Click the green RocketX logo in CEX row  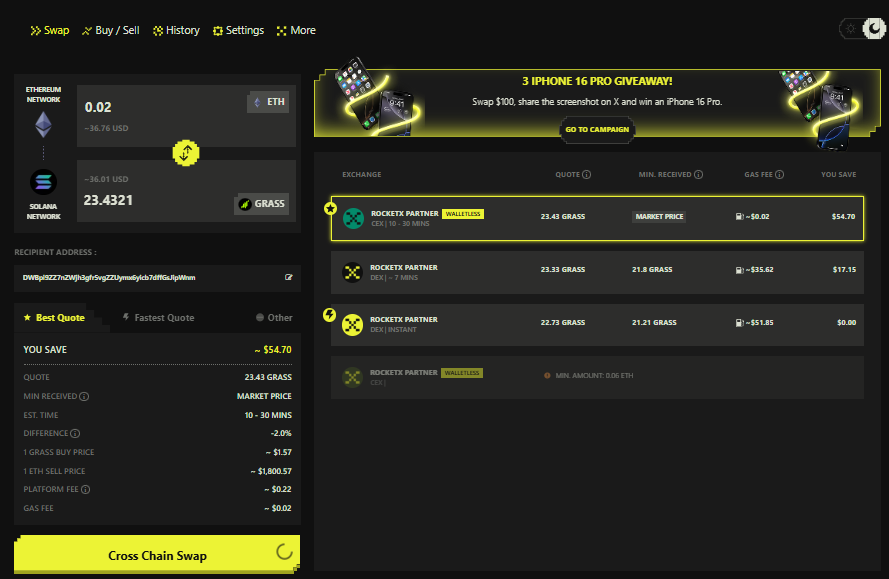click(353, 218)
